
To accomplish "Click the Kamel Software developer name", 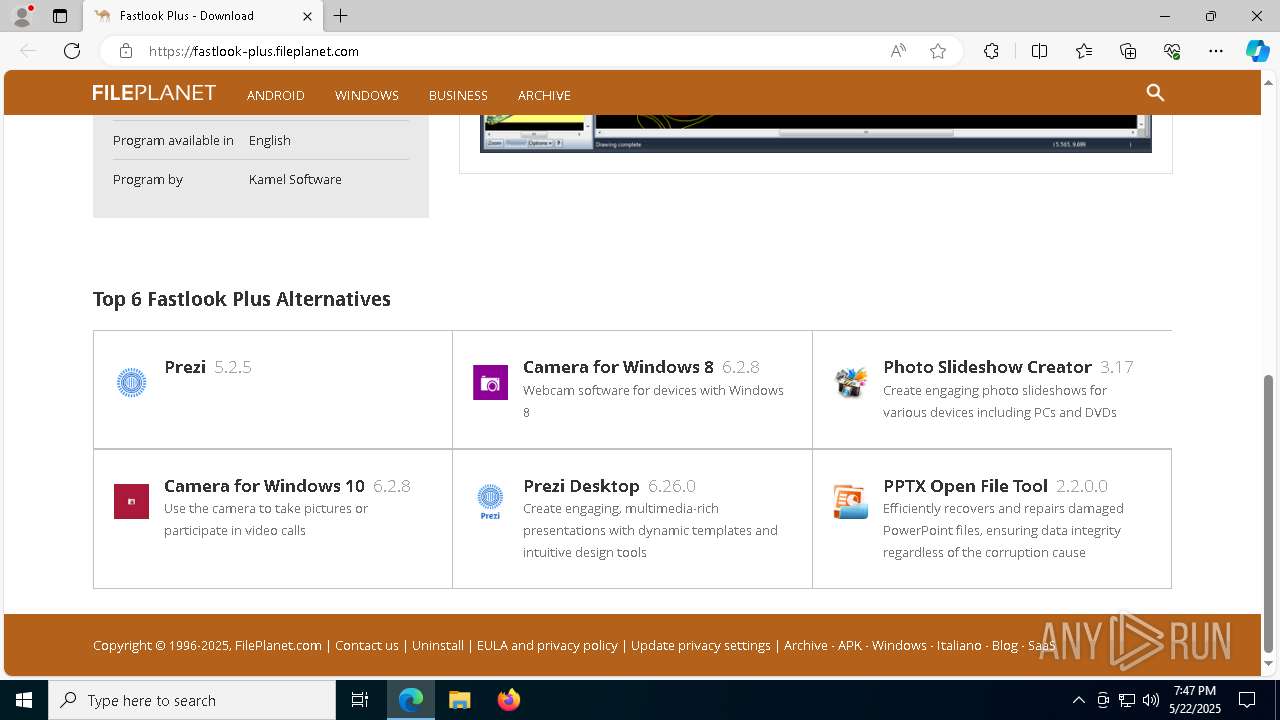I will point(295,180).
